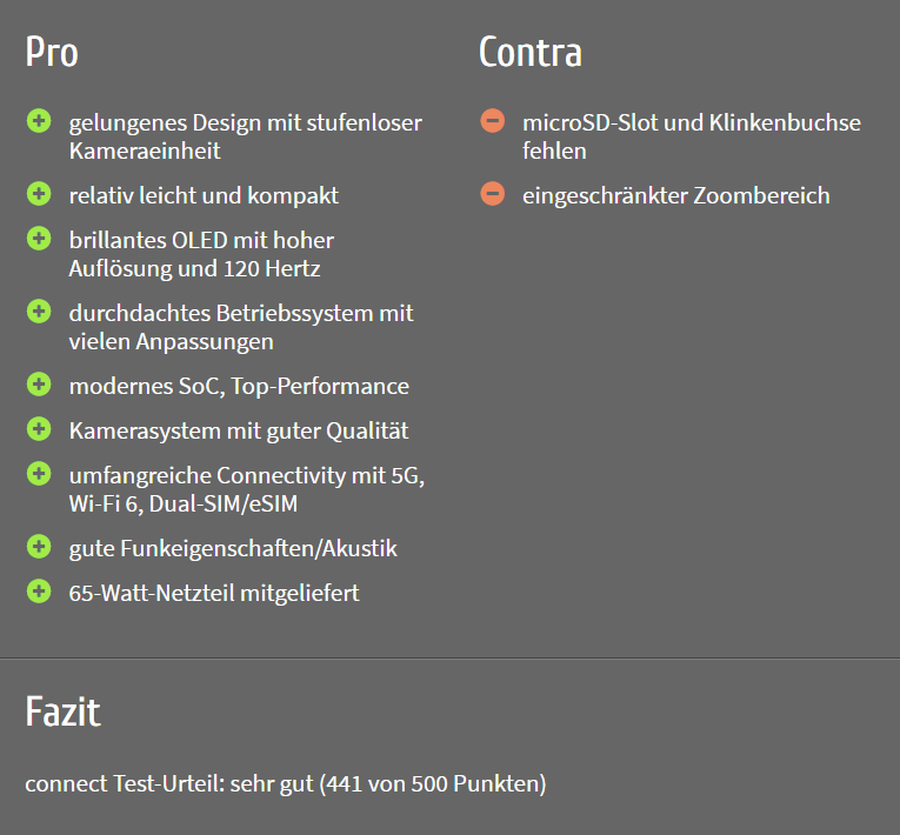
Task: Click the minus icon next to 'eingeschränkter Zoombereich'
Action: pos(492,193)
